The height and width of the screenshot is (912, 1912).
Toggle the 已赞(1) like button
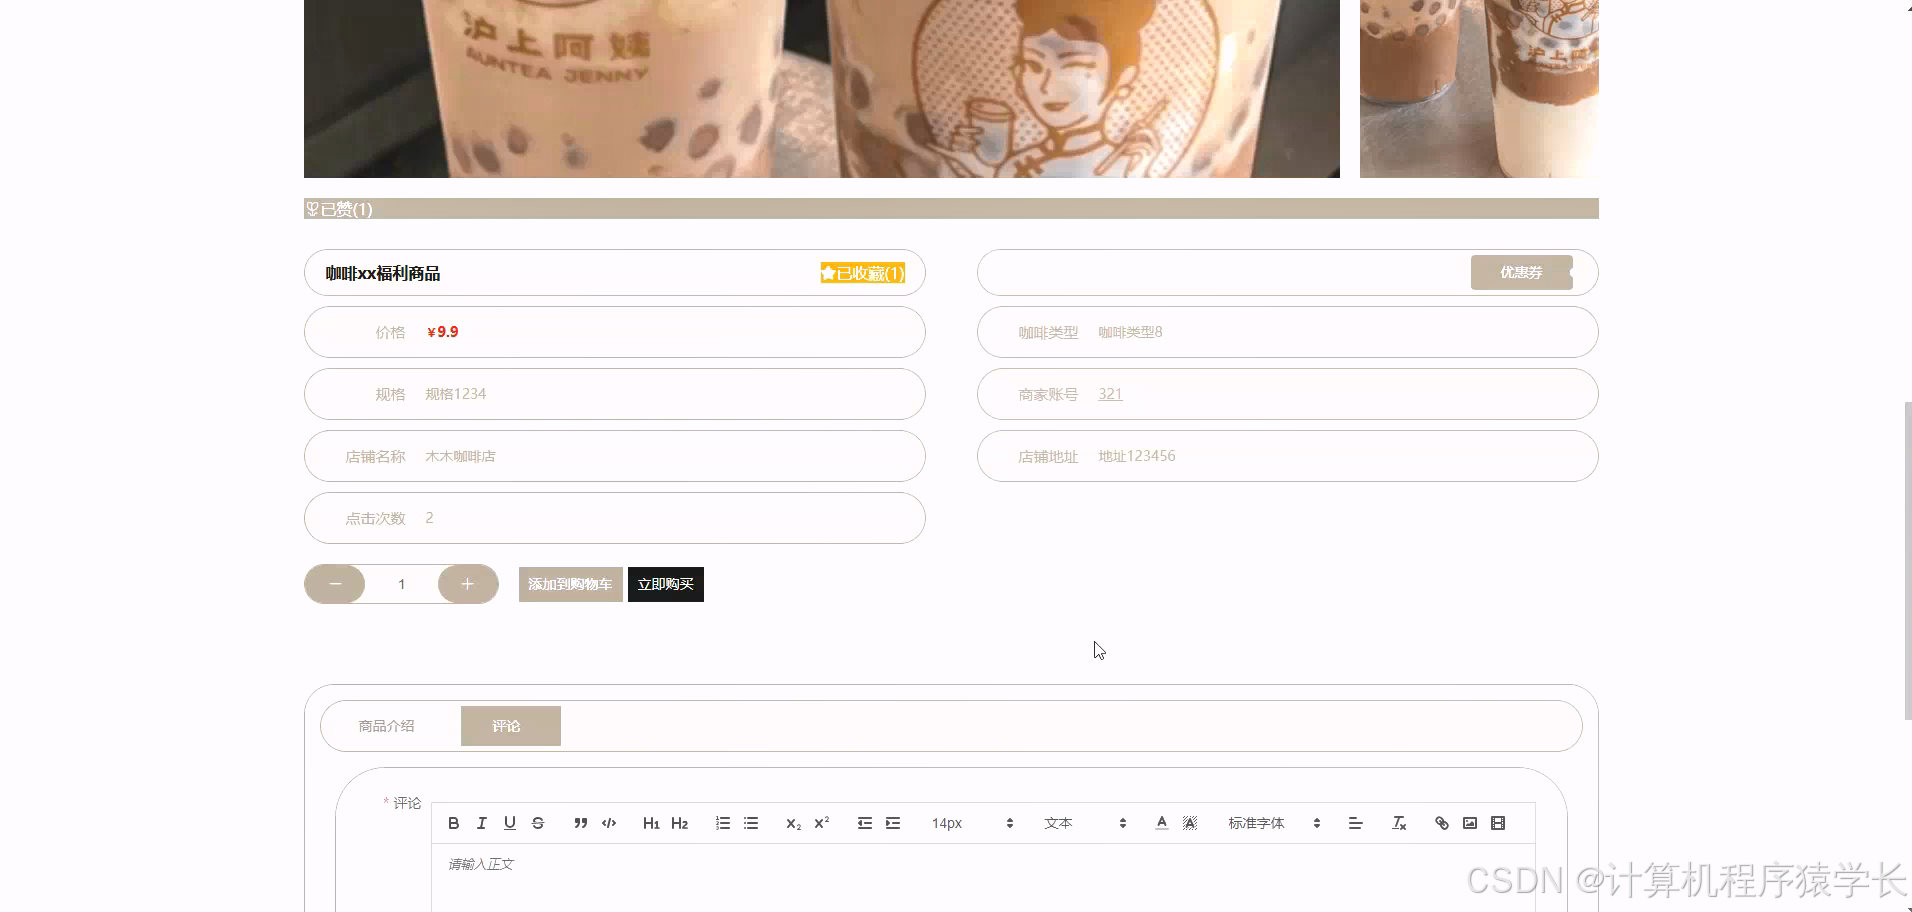339,209
